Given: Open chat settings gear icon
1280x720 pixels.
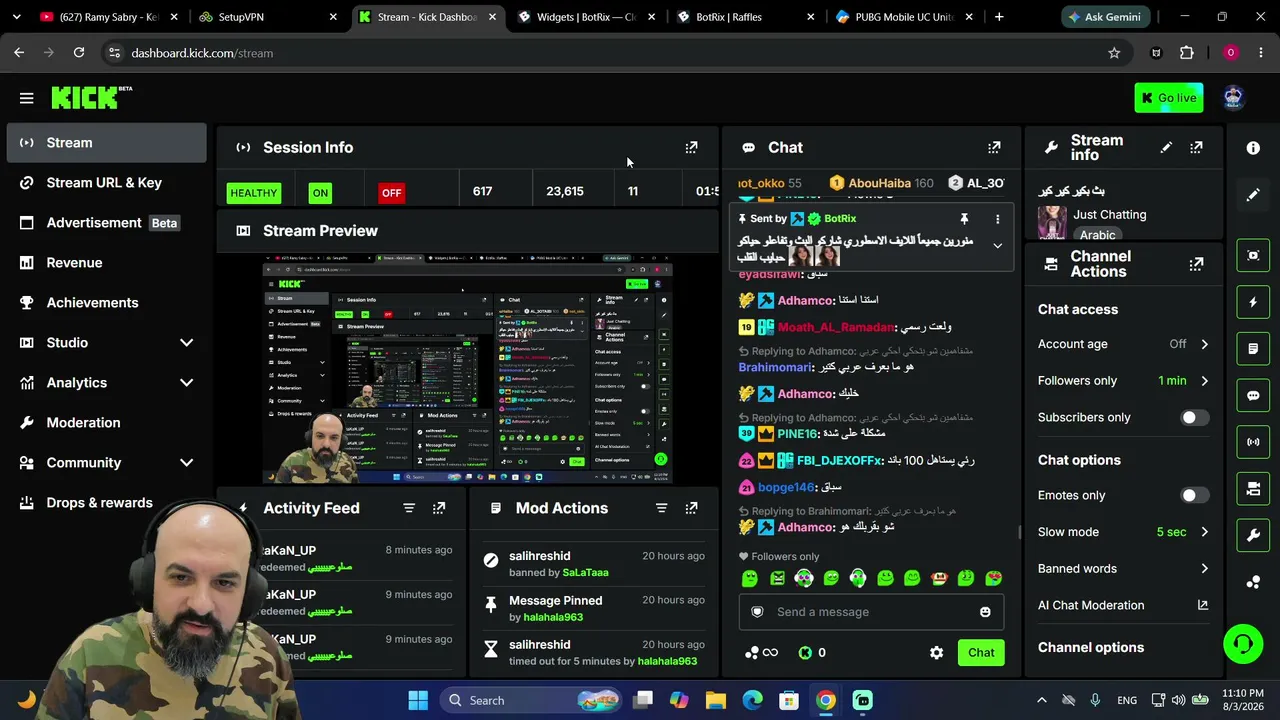Looking at the screenshot, I should pos(936,653).
